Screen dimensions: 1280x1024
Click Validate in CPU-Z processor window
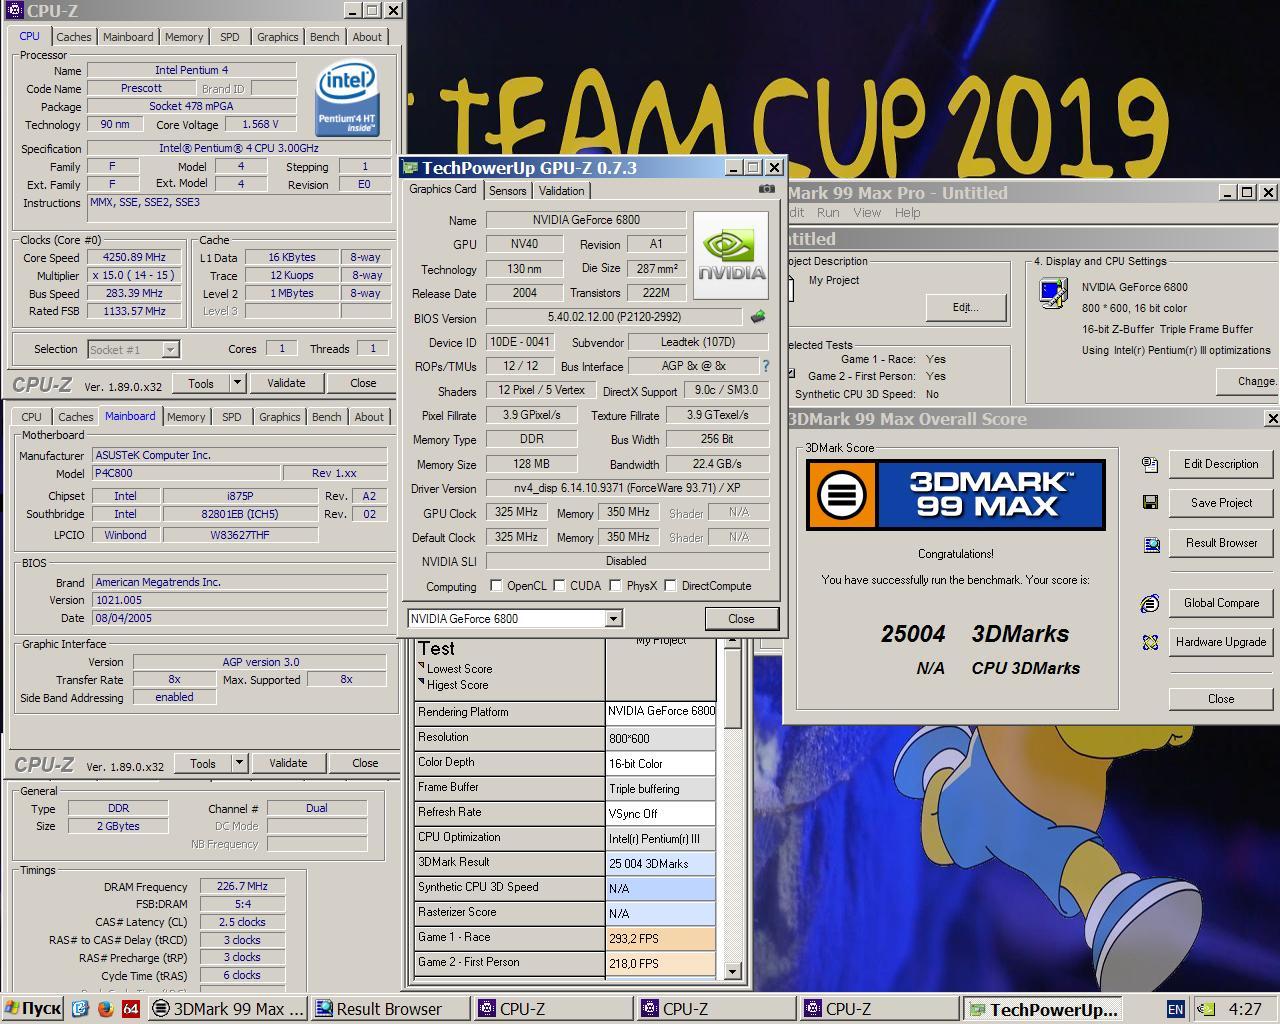(x=286, y=383)
